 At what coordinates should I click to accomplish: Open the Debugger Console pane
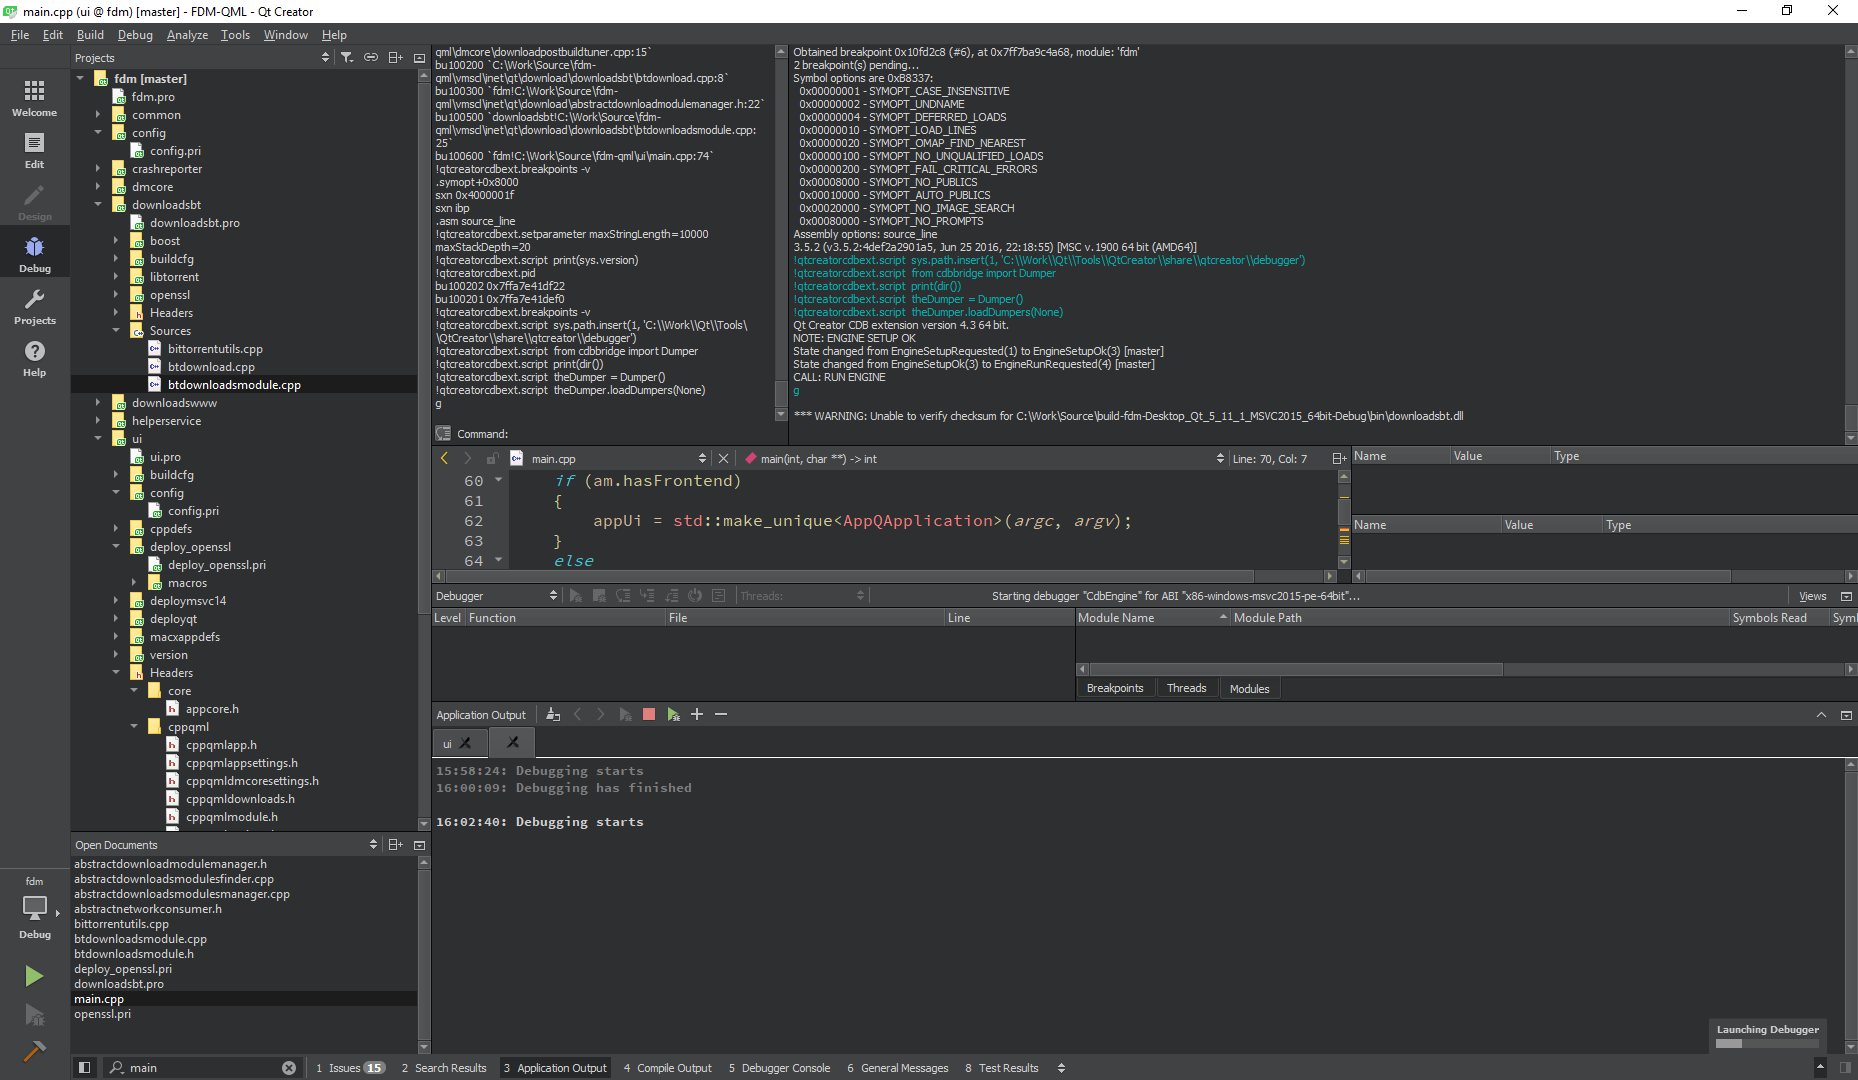[x=779, y=1067]
